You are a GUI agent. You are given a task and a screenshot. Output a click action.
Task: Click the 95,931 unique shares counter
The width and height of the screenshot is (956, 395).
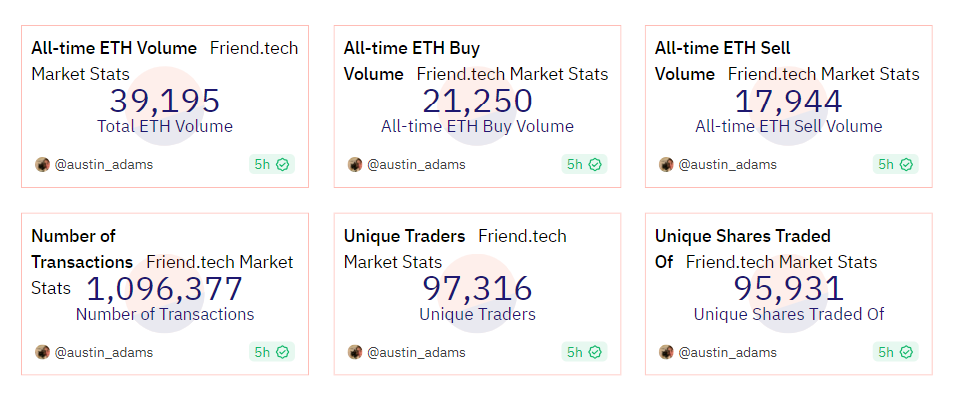click(788, 289)
